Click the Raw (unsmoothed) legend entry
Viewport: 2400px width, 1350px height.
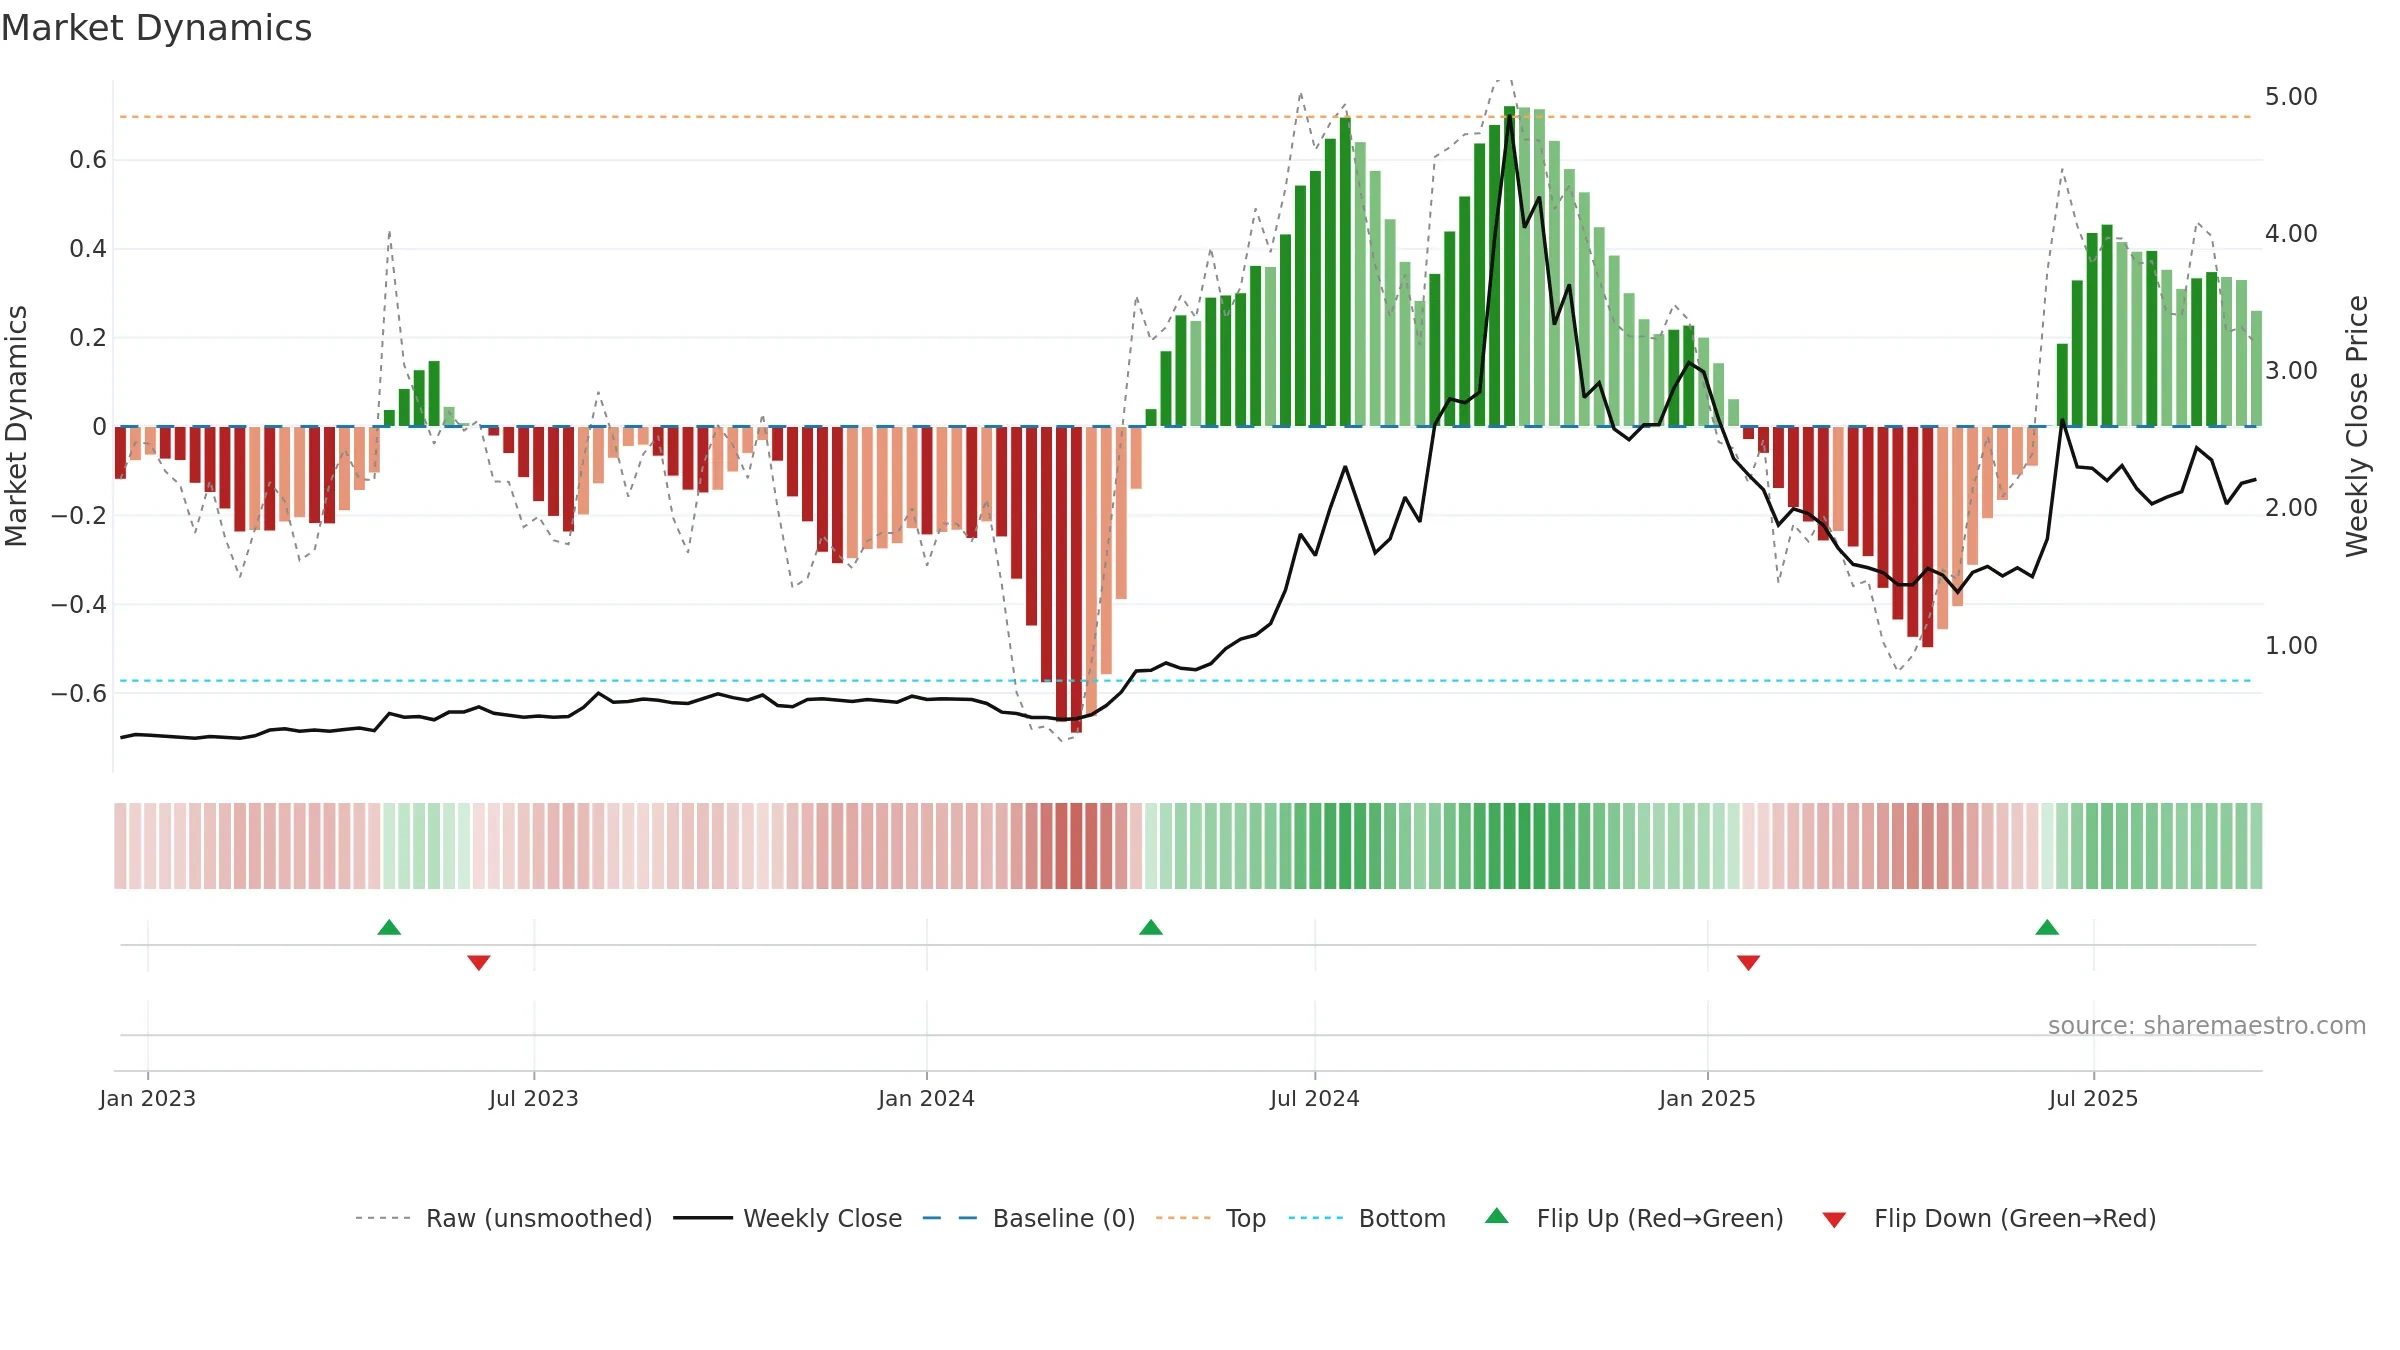(504, 1218)
